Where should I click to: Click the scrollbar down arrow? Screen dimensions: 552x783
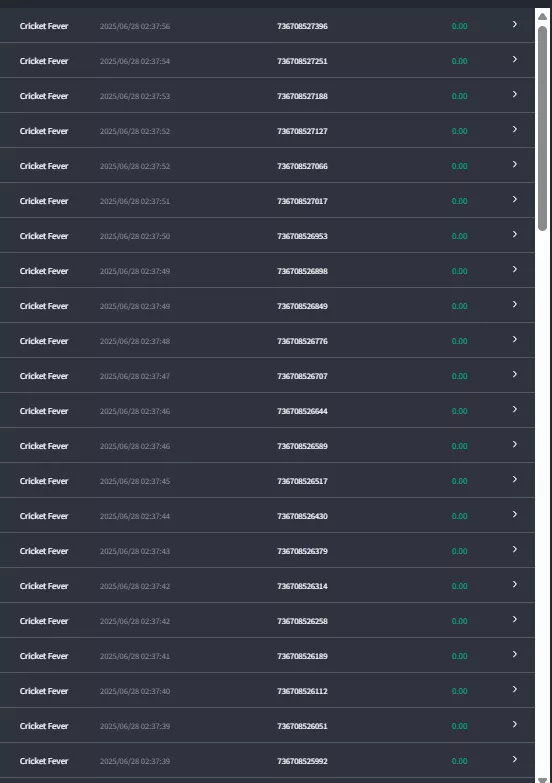543,780
